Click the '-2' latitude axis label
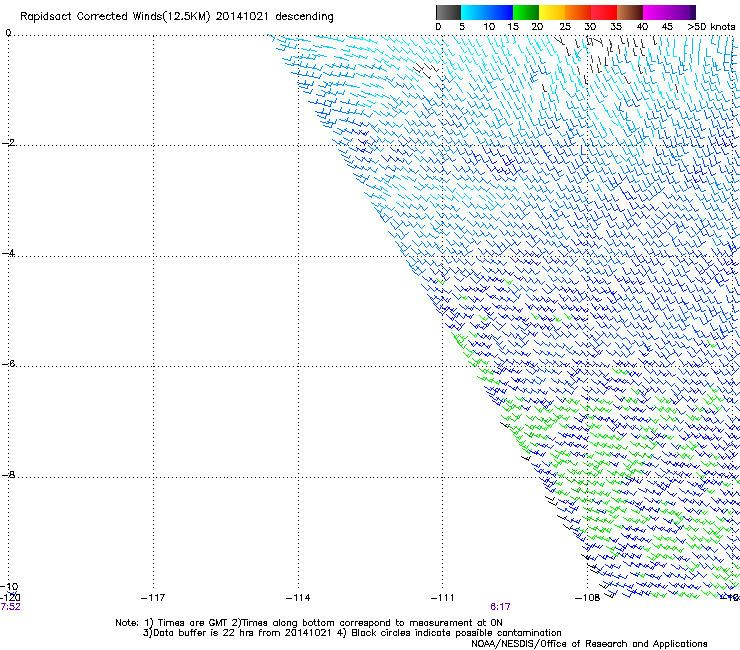 click(8, 143)
